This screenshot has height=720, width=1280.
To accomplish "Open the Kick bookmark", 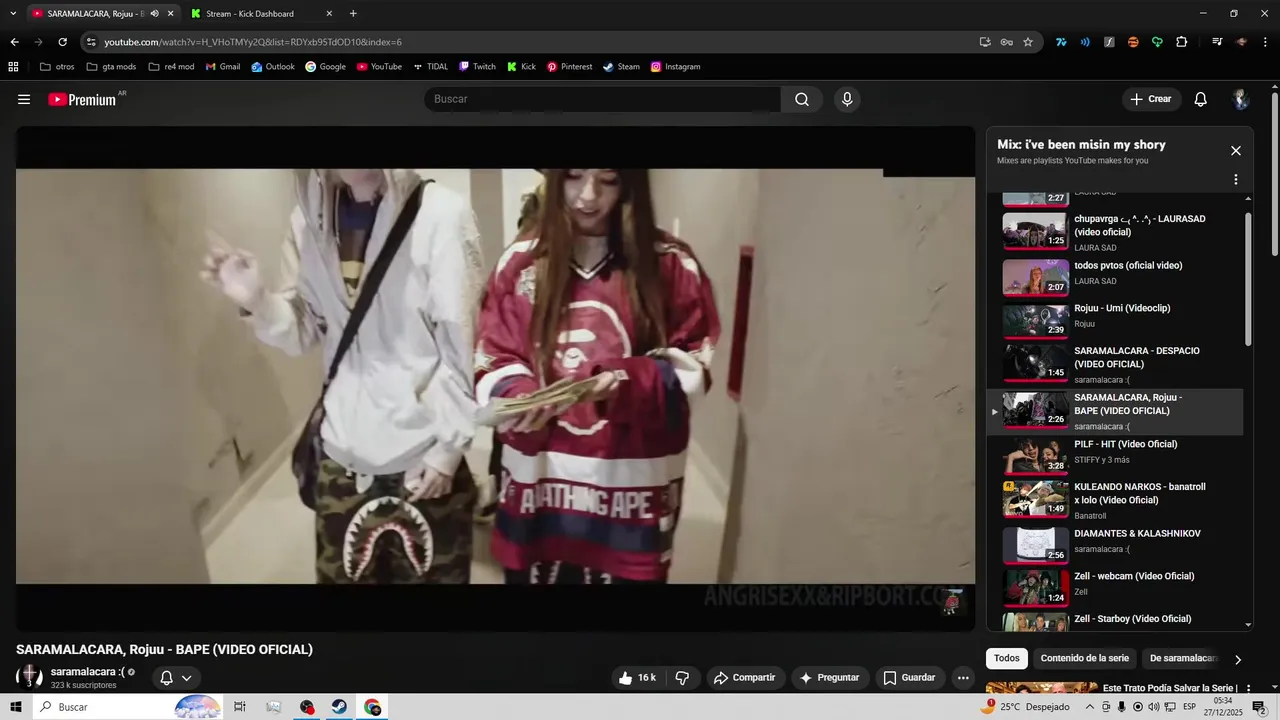I will (521, 67).
